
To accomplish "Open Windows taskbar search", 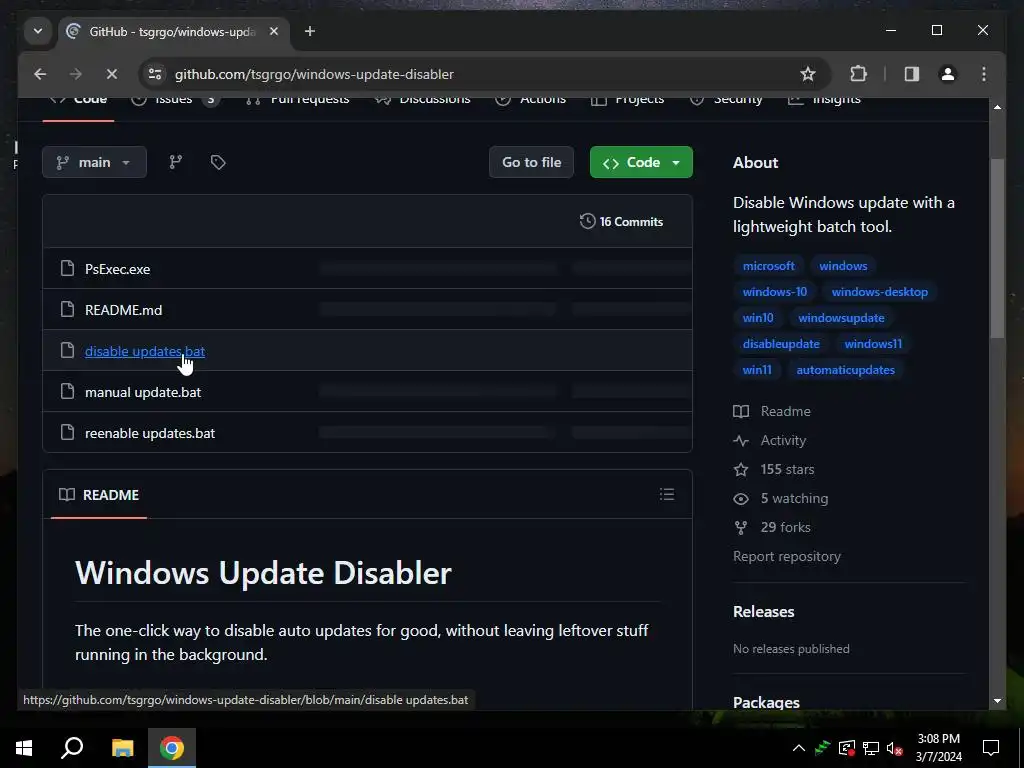I will pos(72,747).
